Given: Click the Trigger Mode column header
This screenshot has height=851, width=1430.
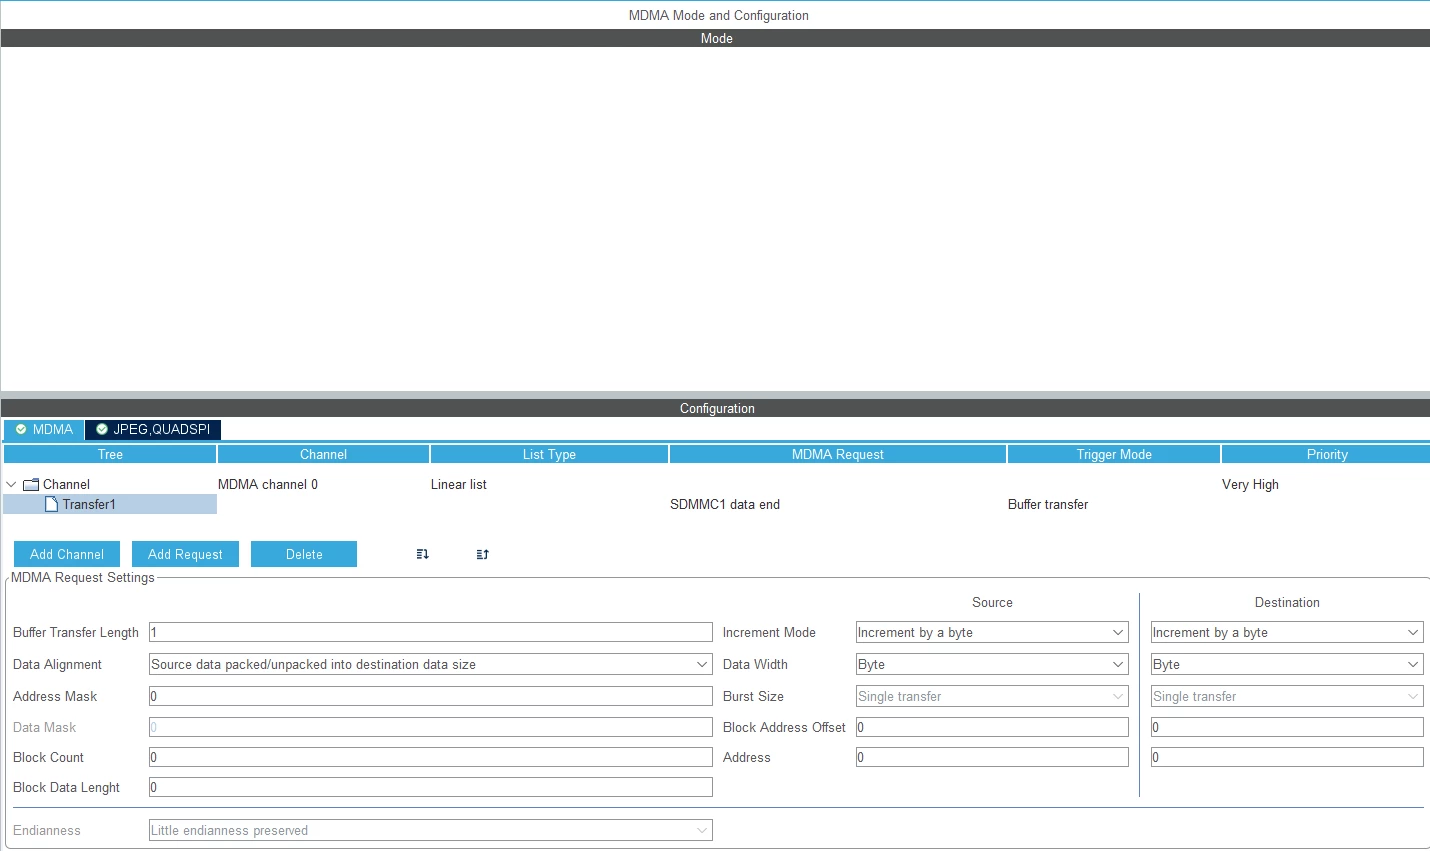Looking at the screenshot, I should 1114,455.
